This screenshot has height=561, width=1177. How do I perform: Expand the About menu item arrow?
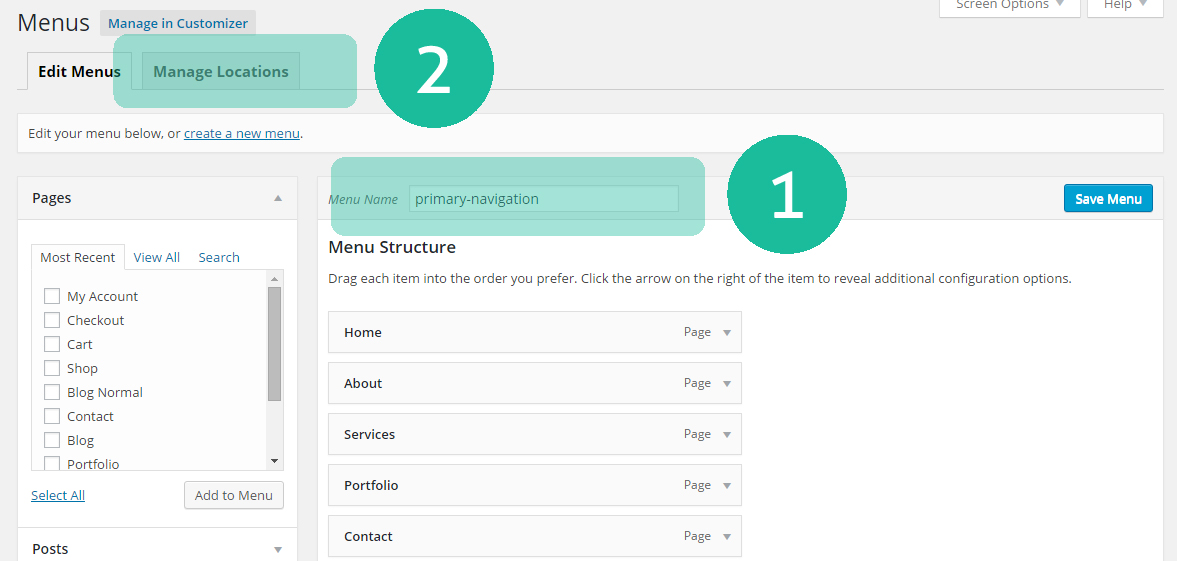coord(727,384)
